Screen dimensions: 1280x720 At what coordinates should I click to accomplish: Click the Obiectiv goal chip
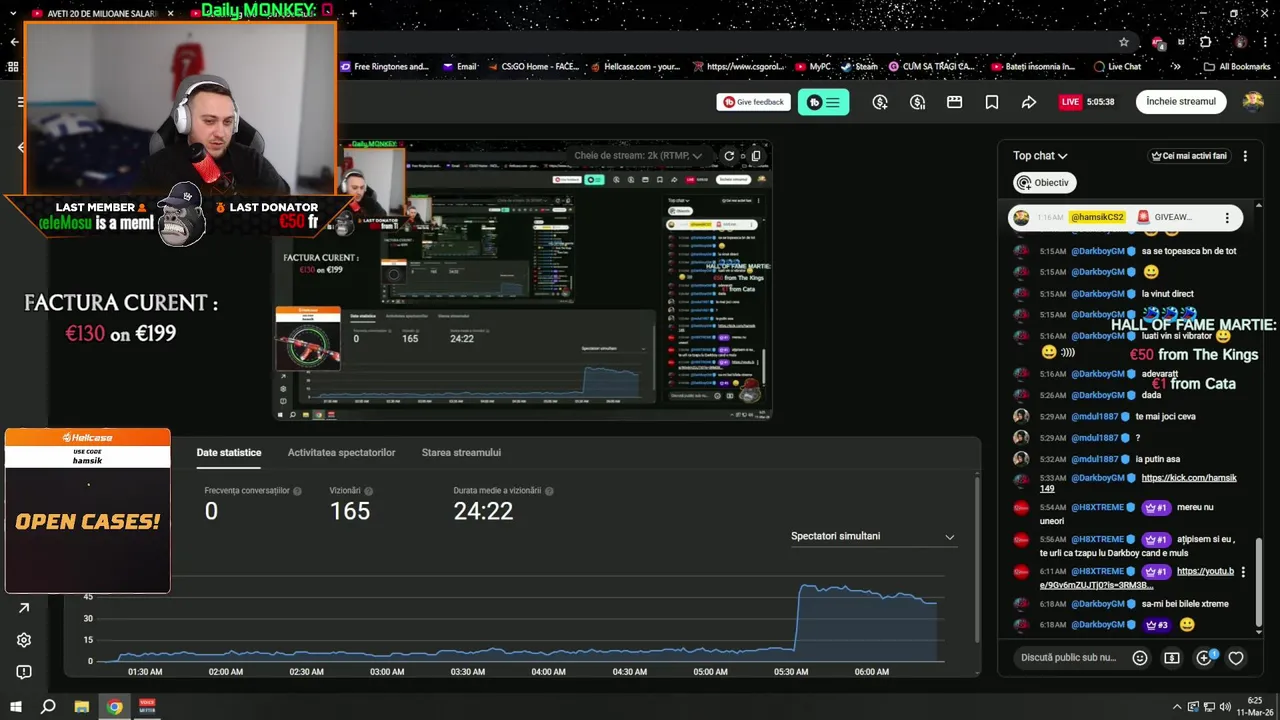1044,183
